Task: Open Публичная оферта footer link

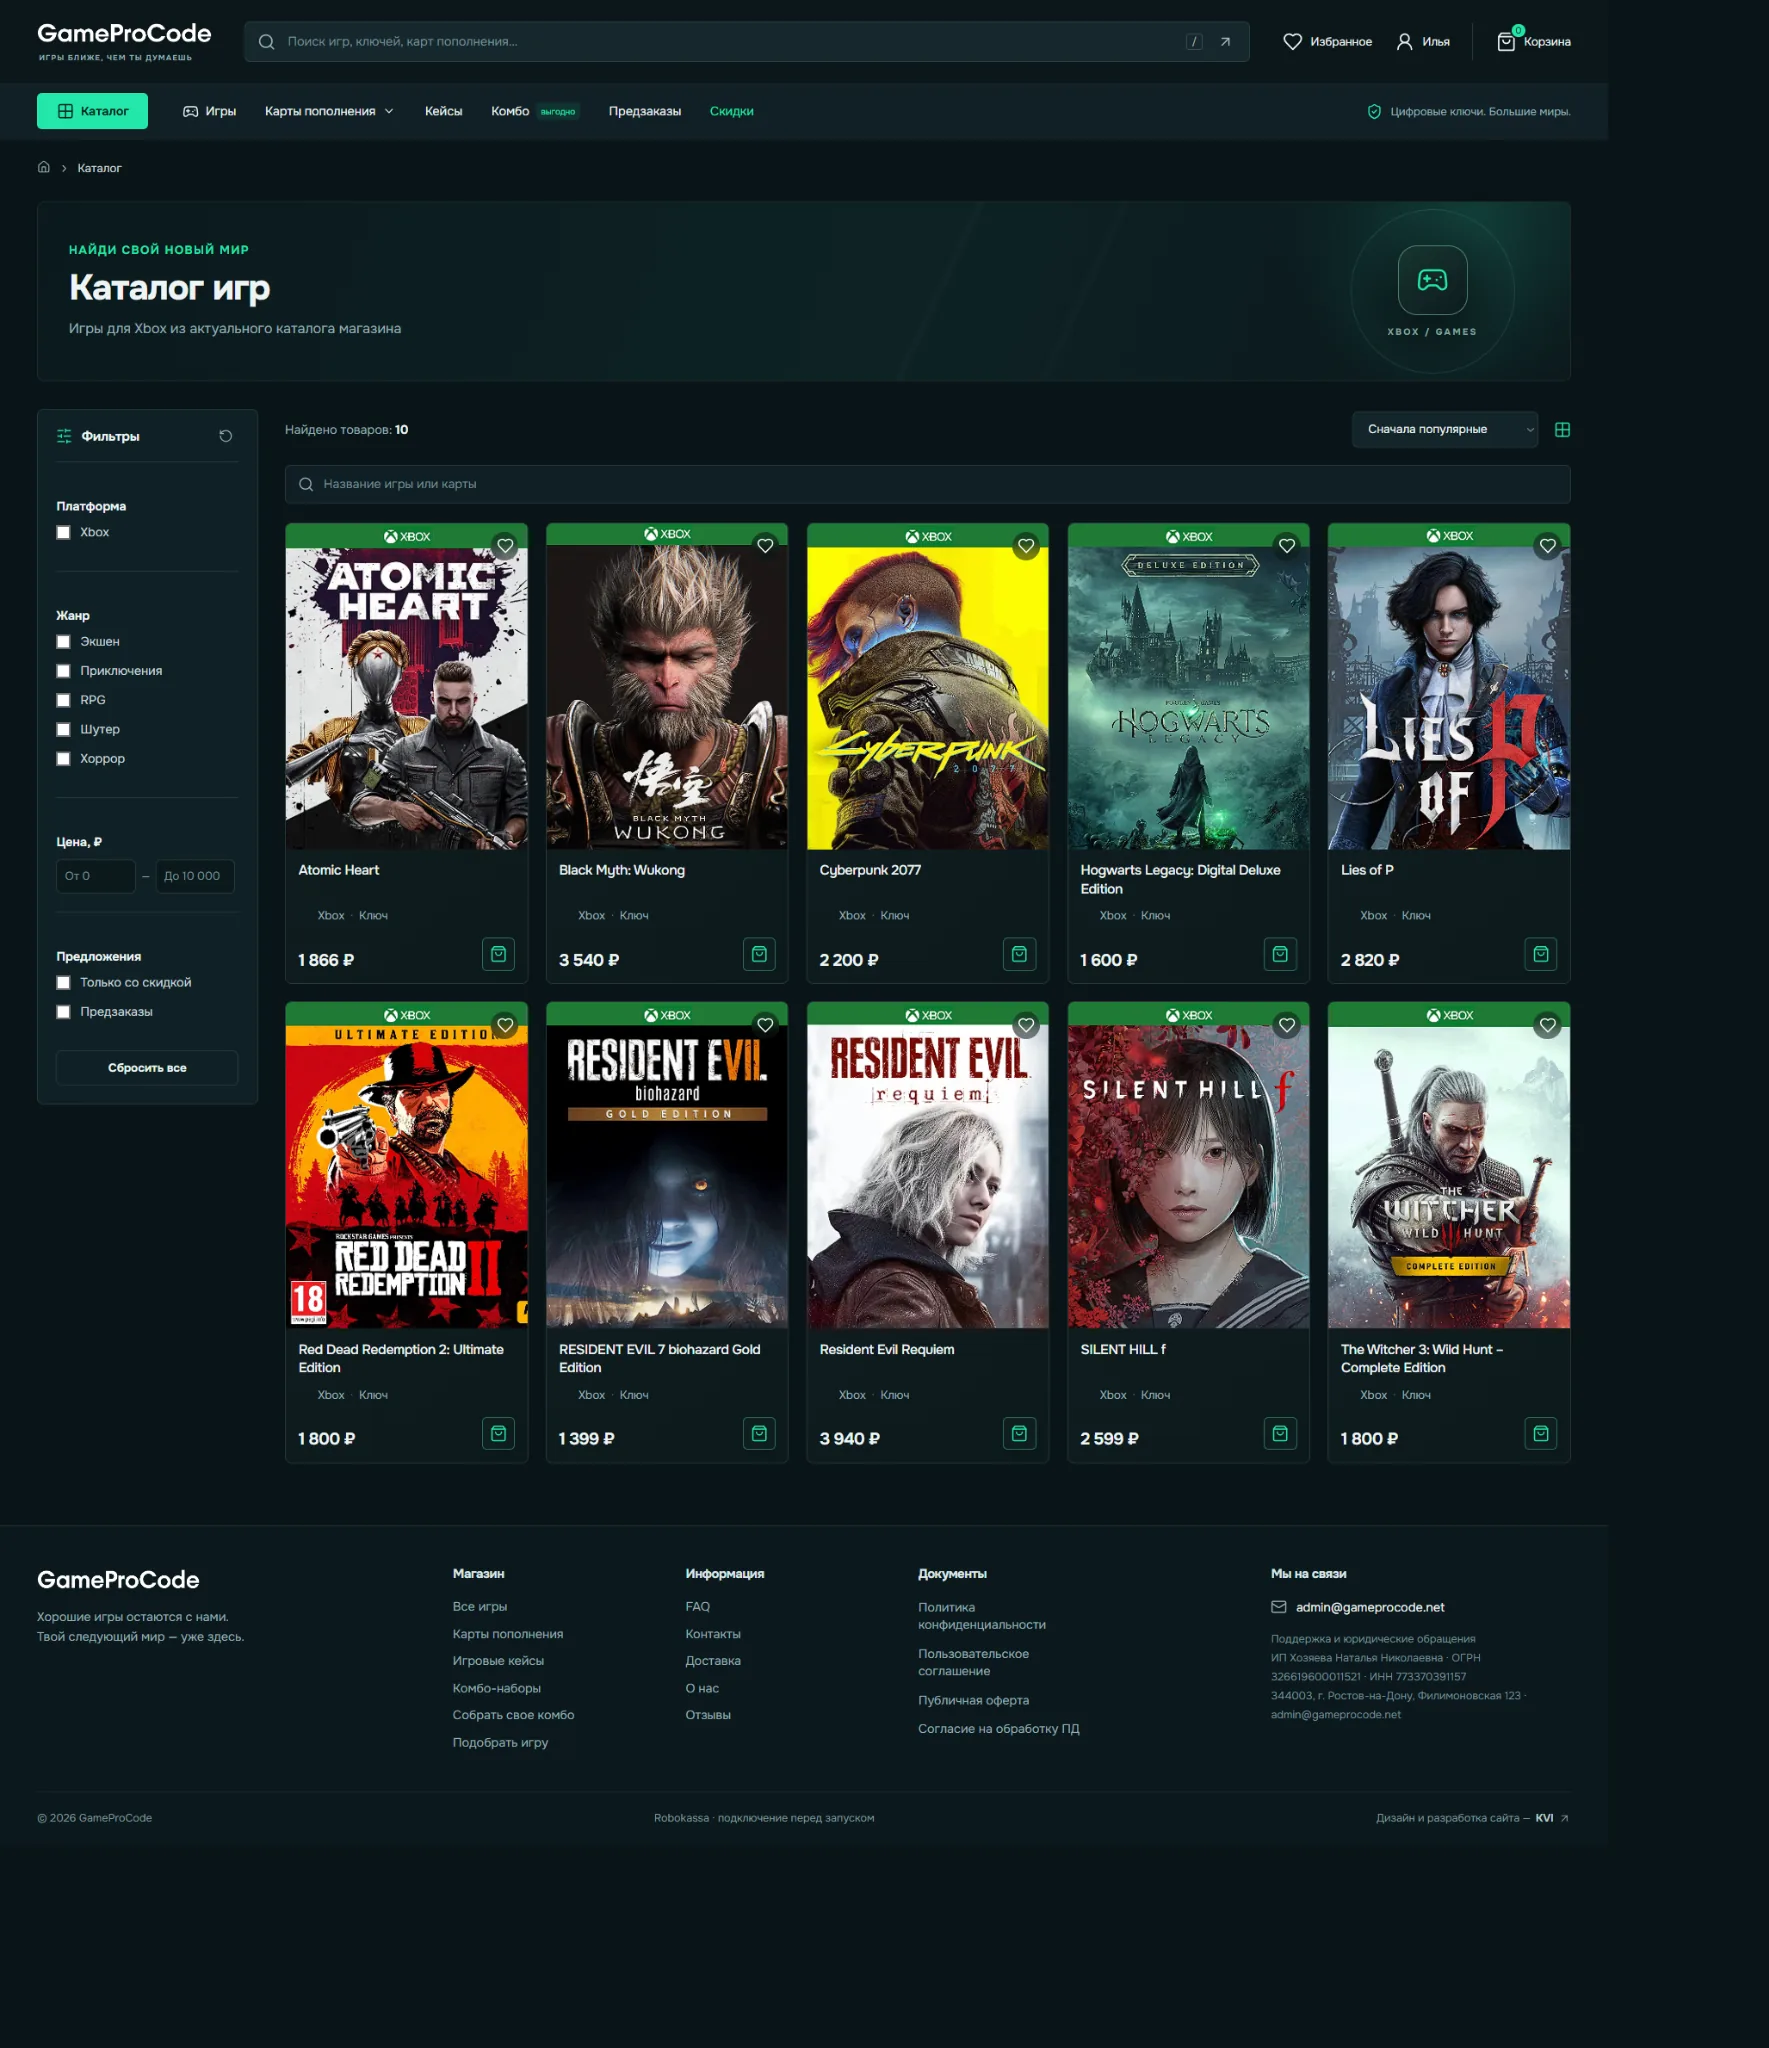Action: 973,1700
